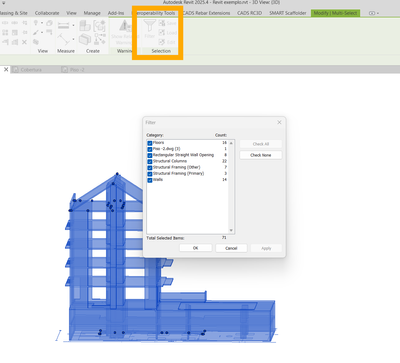Screen dimensions: 400x363
Task: Click the Walls count 14
Action: point(224,180)
